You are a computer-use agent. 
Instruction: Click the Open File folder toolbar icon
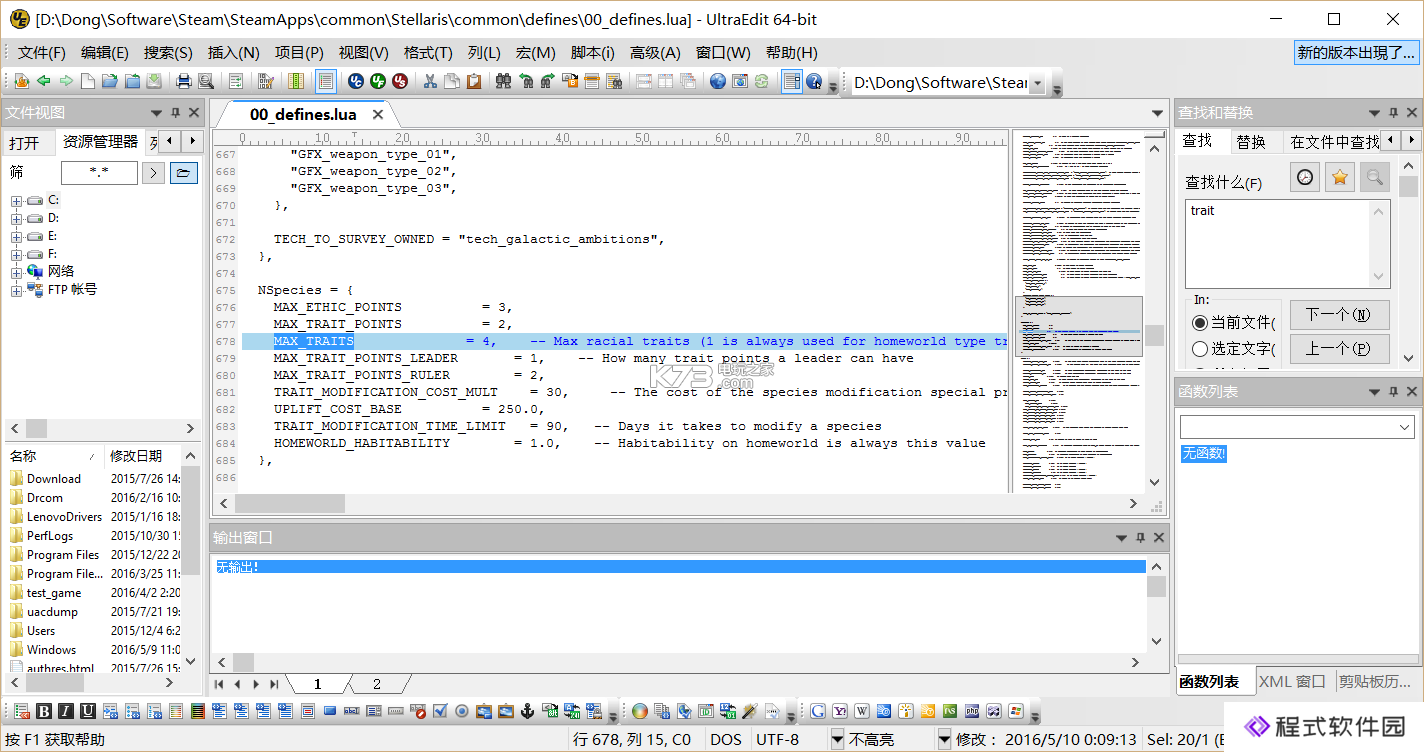click(x=110, y=82)
